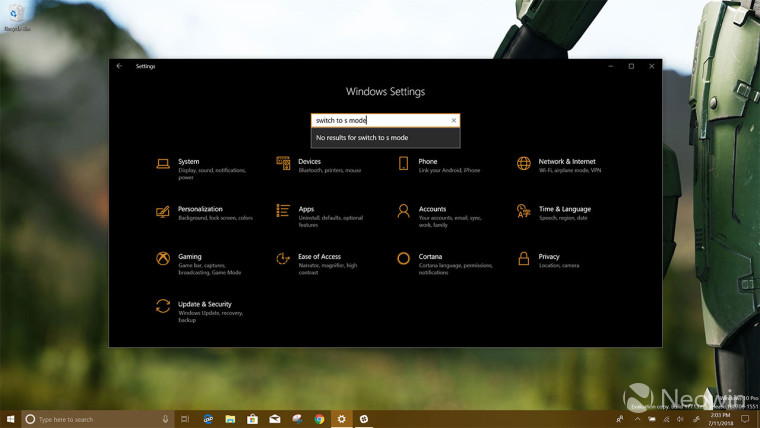This screenshot has height=428, width=760.
Task: Open the Cortana category label
Action: pos(430,256)
